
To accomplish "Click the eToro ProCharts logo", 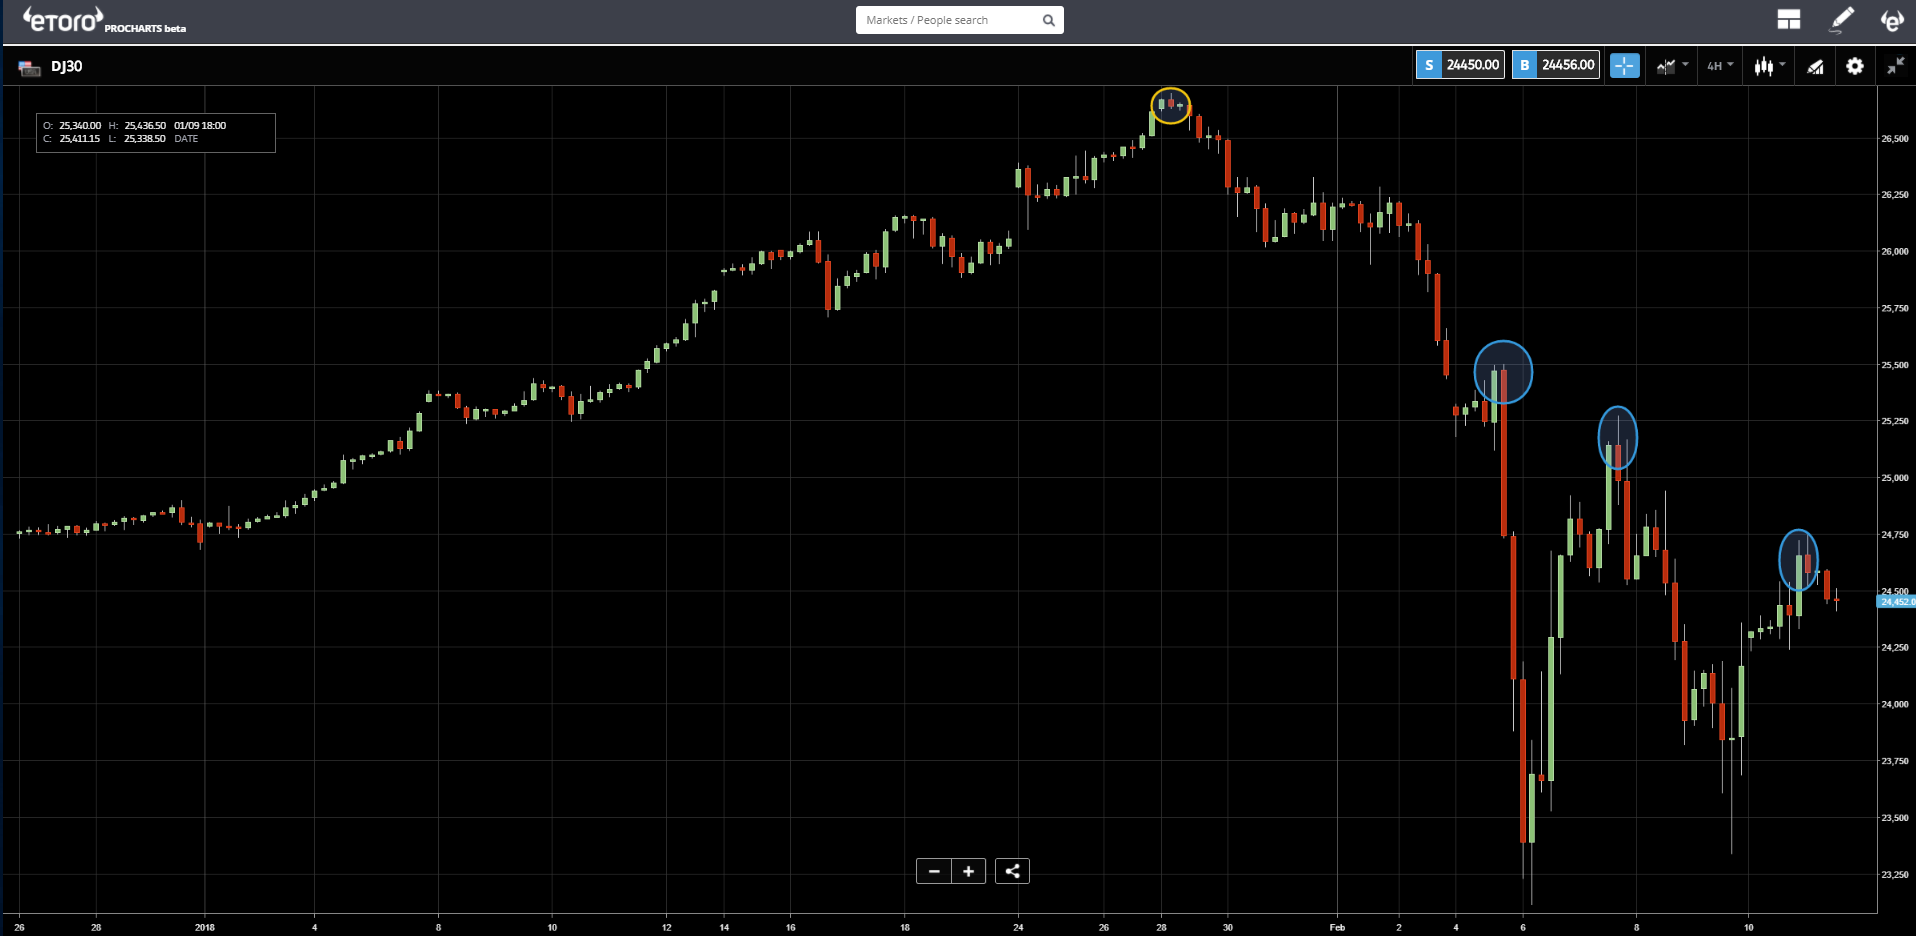I will pyautogui.click(x=104, y=20).
